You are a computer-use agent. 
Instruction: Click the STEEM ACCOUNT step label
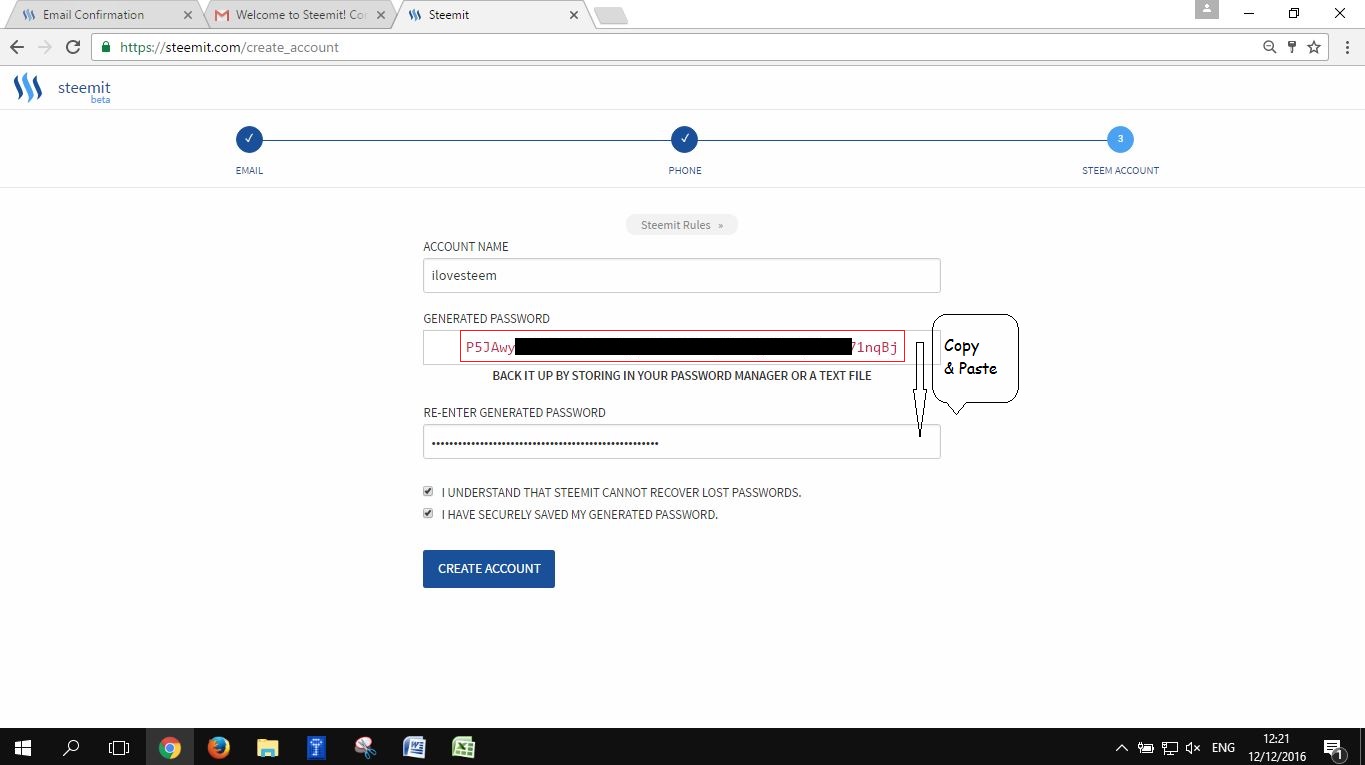click(x=1120, y=171)
